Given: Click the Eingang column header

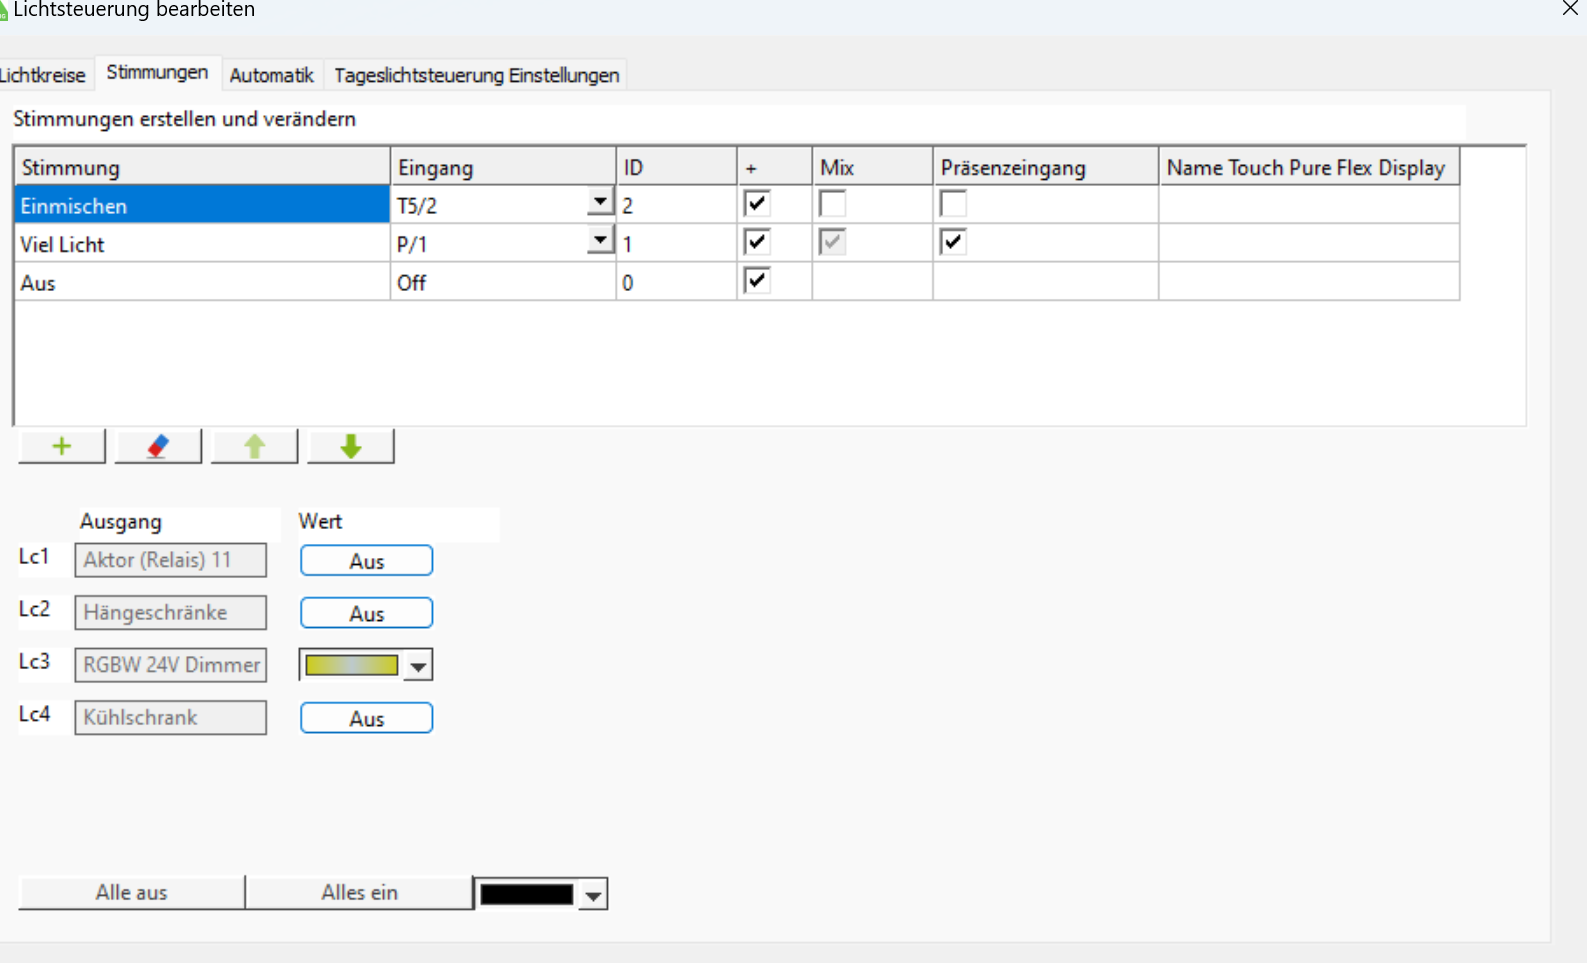Looking at the screenshot, I should pos(503,167).
